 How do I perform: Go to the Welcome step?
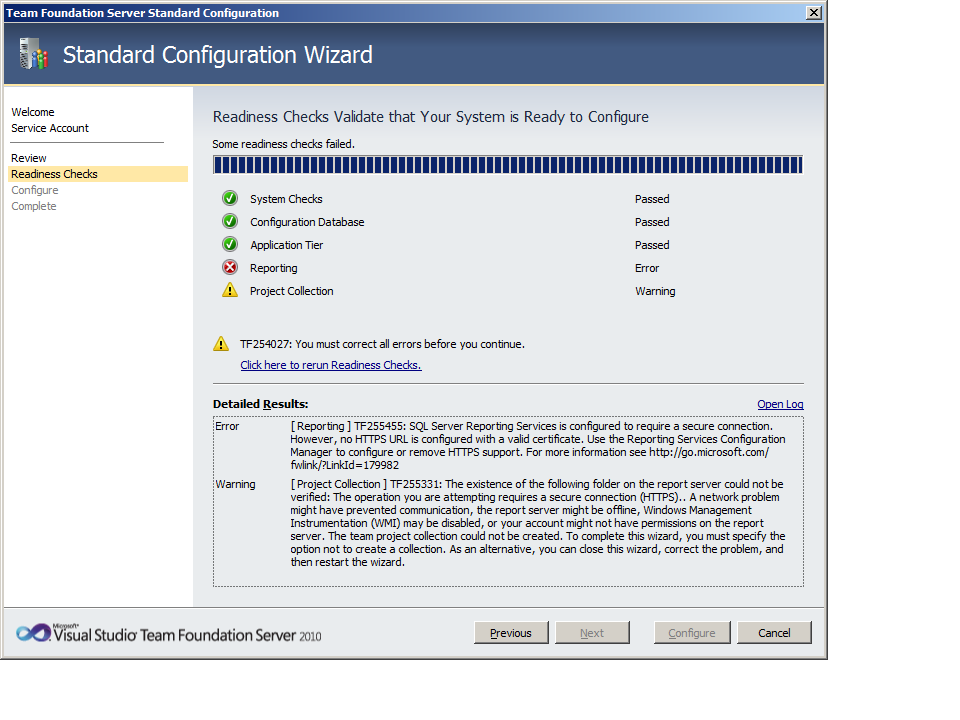[x=33, y=112]
